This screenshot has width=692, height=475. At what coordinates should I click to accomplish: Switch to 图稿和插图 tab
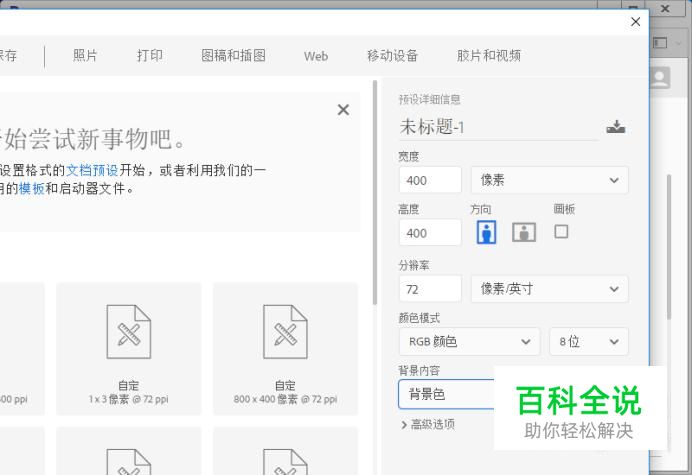point(233,56)
